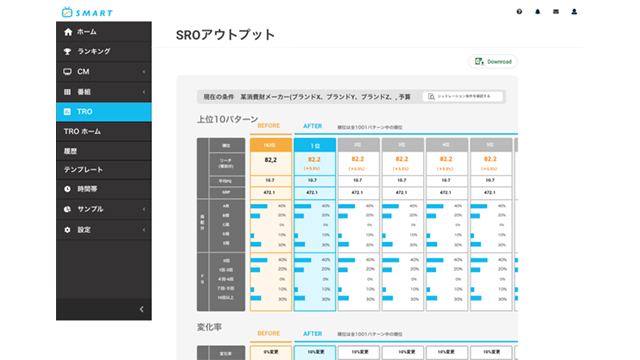Open the user account icon
The image size is (640, 360).
[574, 12]
